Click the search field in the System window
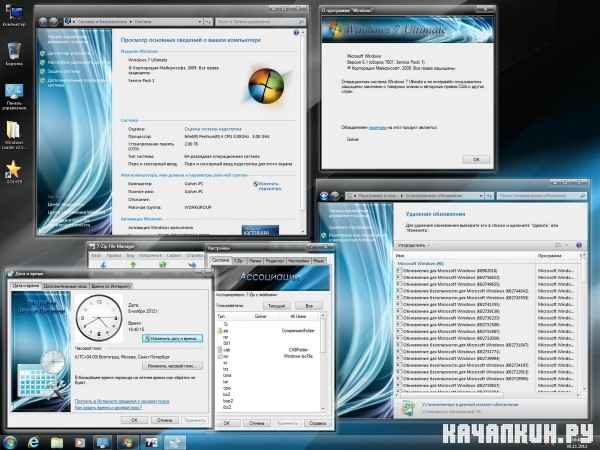 click(261, 22)
